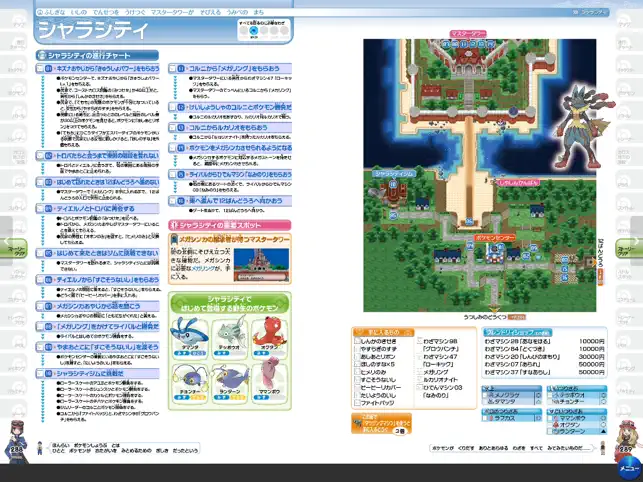Tap the ママンボウ Pokémon card
Viewport: 643px width, 482px height.
coord(269,382)
